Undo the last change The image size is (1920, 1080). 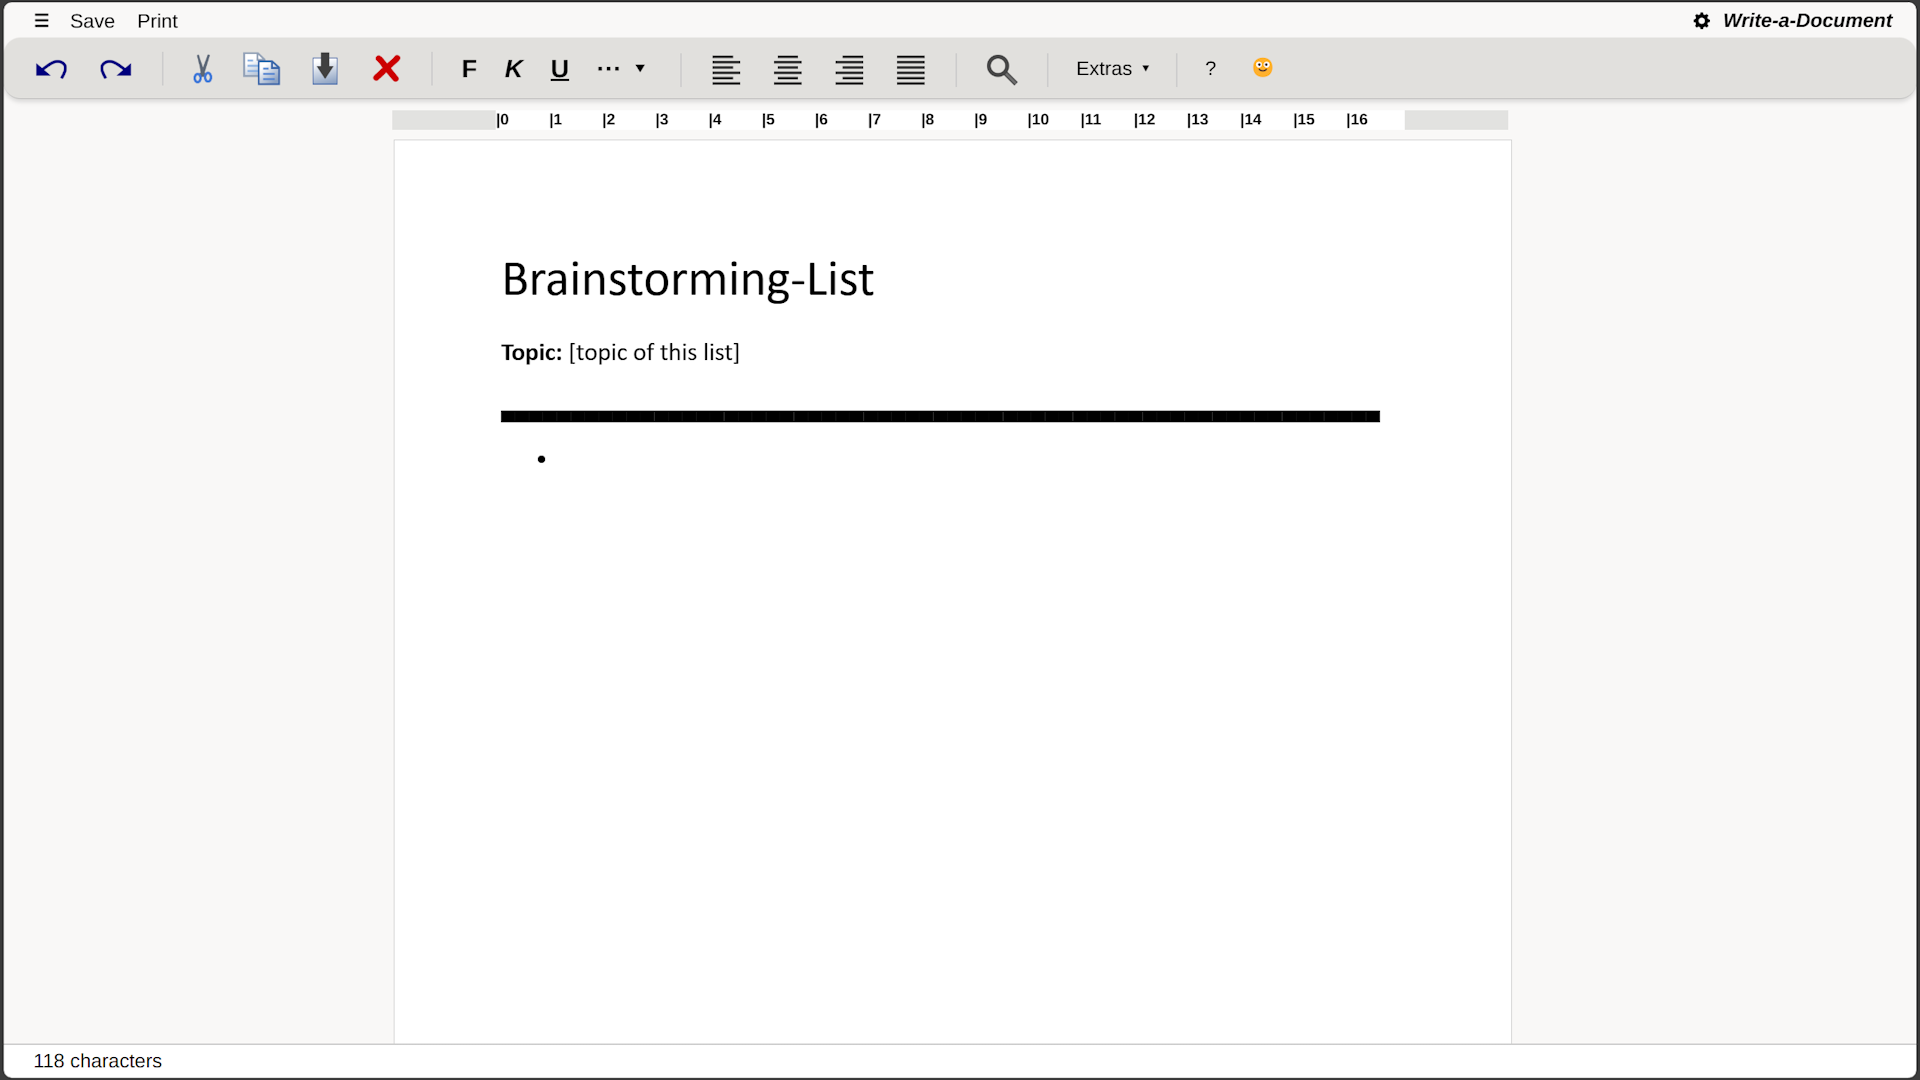click(51, 69)
